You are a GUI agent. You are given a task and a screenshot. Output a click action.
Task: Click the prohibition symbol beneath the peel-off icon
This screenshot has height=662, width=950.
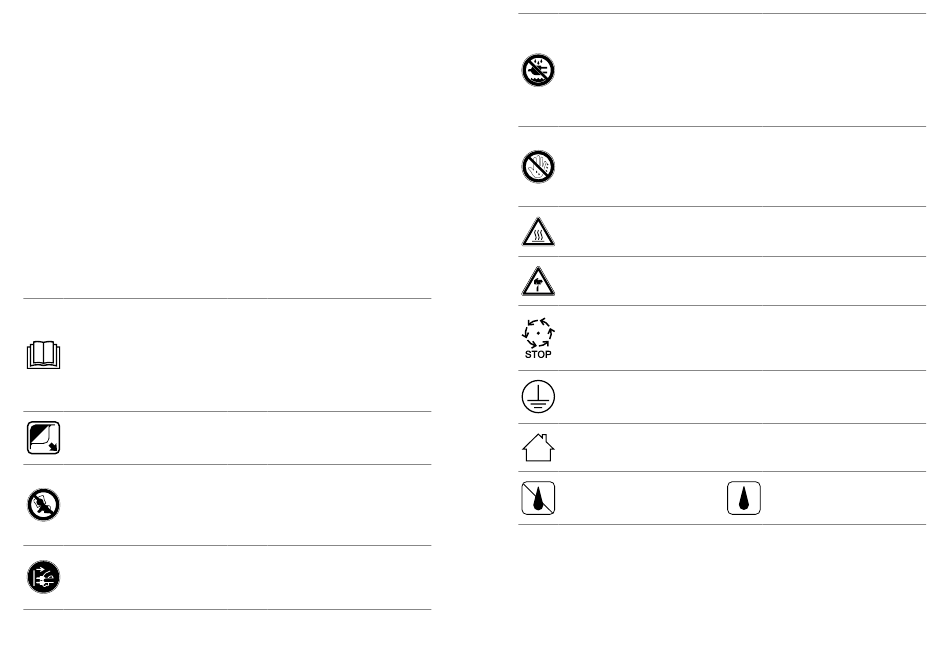coord(44,505)
